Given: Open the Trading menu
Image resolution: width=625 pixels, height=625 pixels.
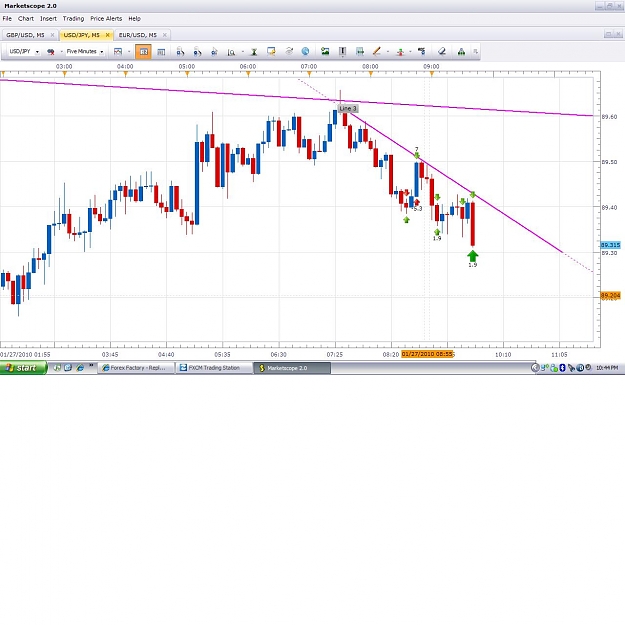Looking at the screenshot, I should click(x=73, y=18).
